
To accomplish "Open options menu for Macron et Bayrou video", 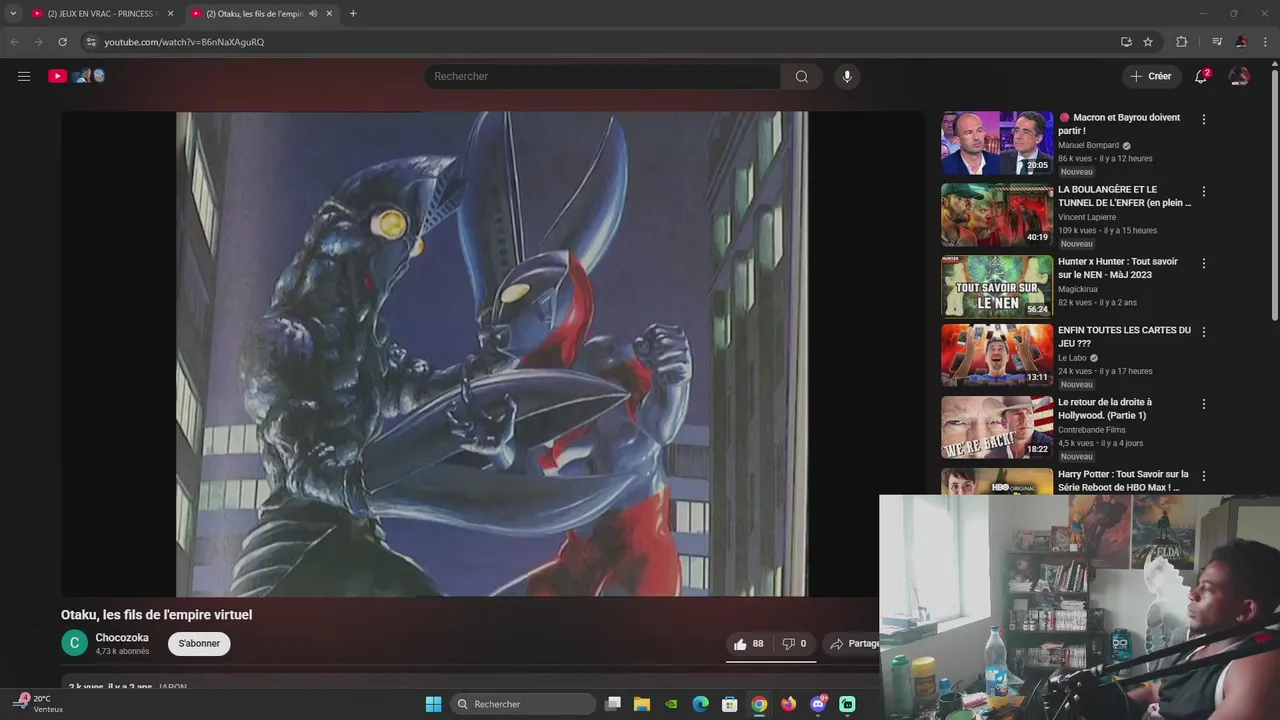I will (x=1204, y=119).
